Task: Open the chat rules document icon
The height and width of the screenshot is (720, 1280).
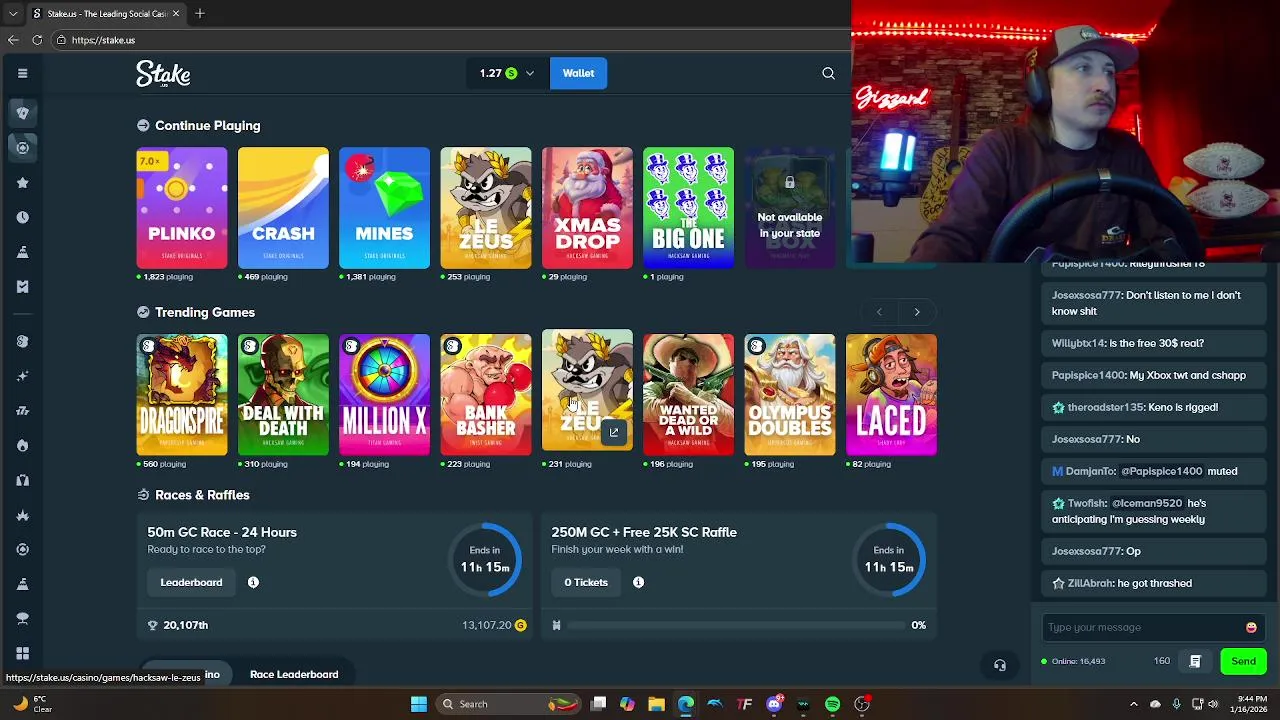Action: [x=1195, y=661]
